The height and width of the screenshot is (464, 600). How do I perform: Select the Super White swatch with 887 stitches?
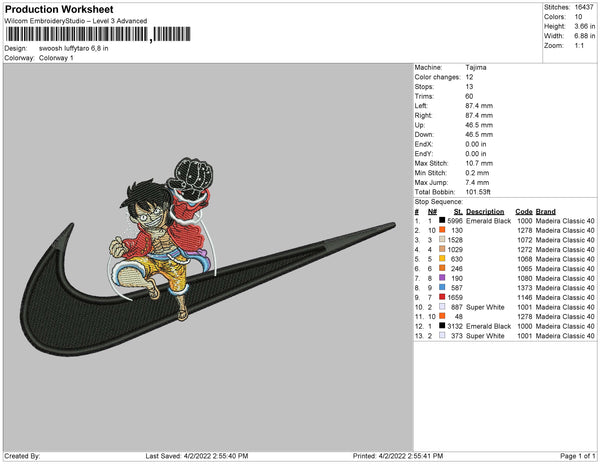tap(442, 306)
